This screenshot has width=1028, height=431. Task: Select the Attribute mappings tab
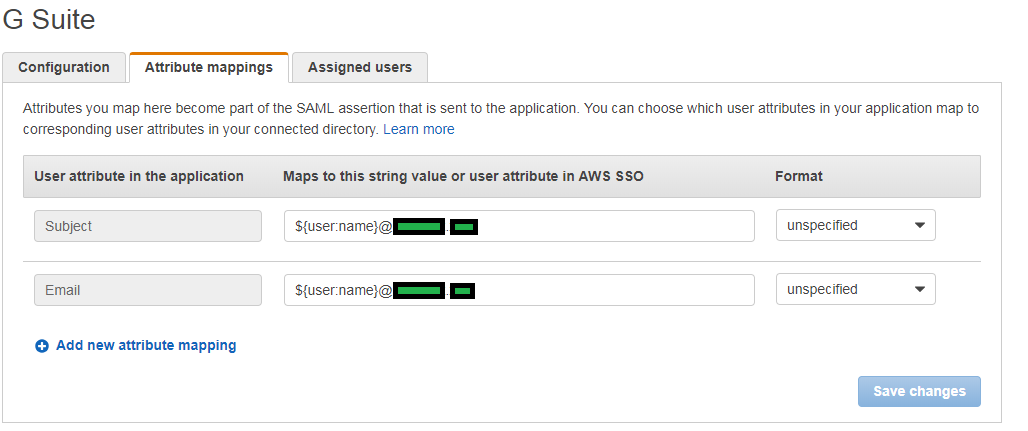(x=208, y=67)
